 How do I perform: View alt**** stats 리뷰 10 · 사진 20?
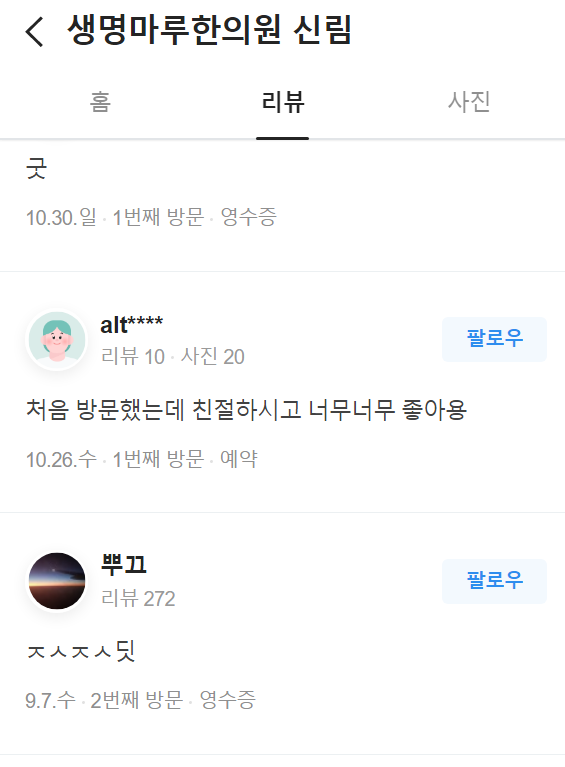click(173, 357)
